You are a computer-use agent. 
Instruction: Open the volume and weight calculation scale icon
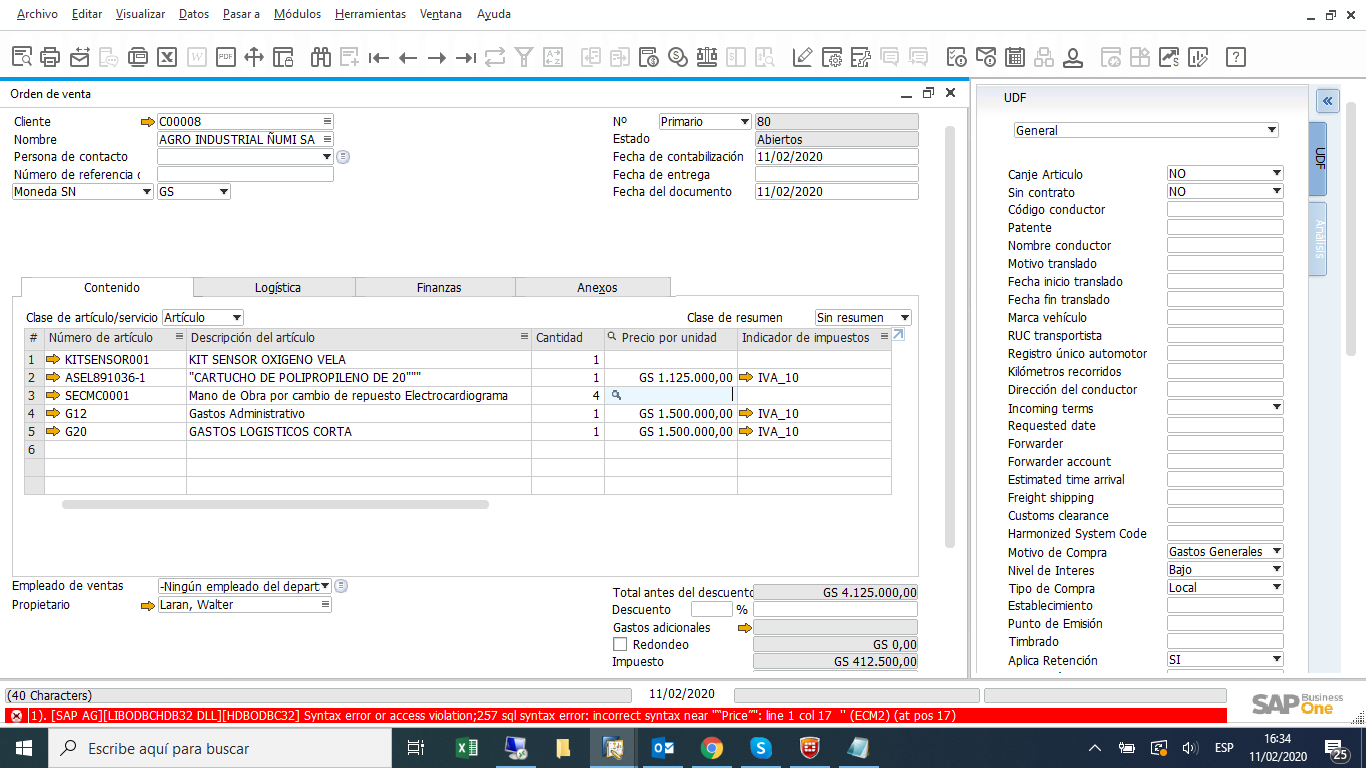coord(707,57)
